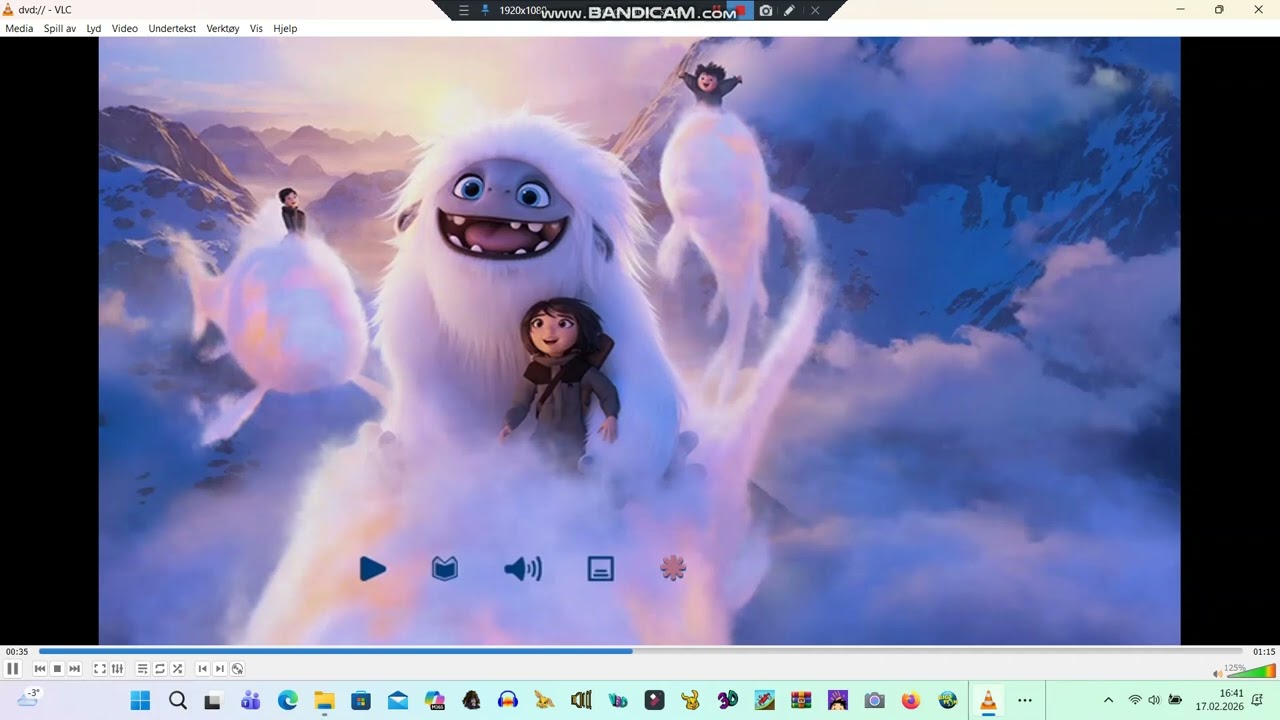1280x720 pixels.
Task: Open the Bandicam pencil drawing tool
Action: [x=790, y=10]
